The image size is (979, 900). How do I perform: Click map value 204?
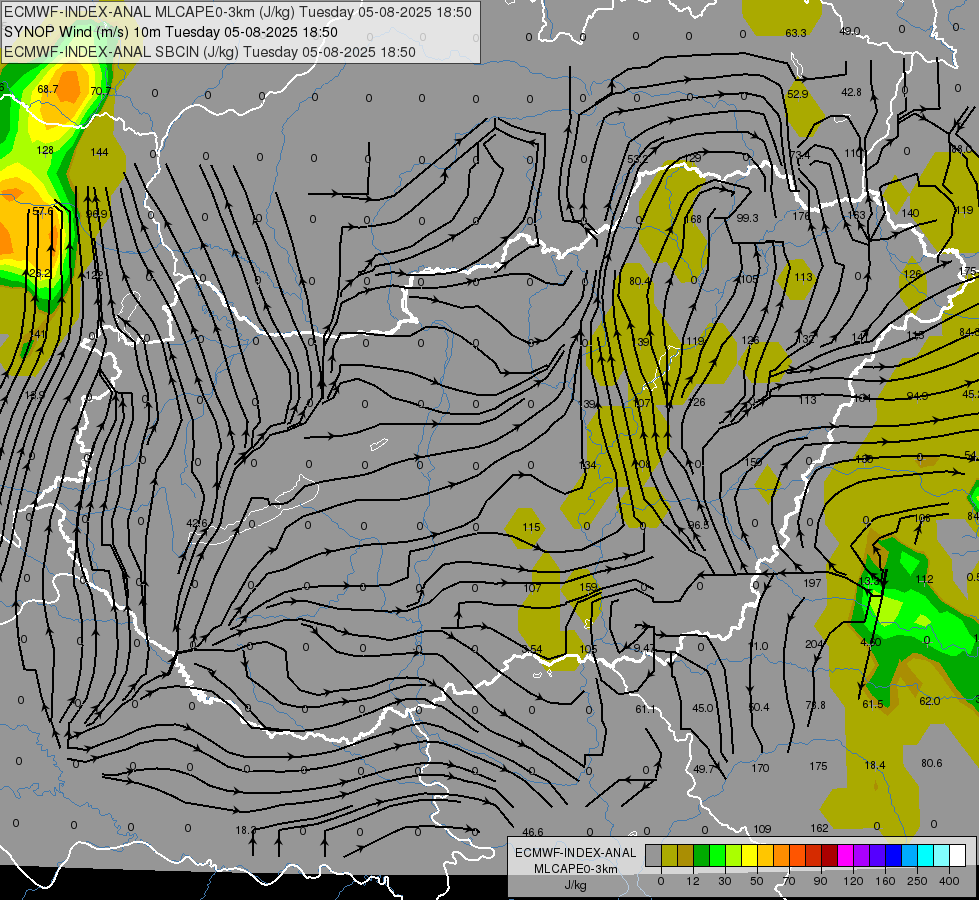click(x=814, y=644)
